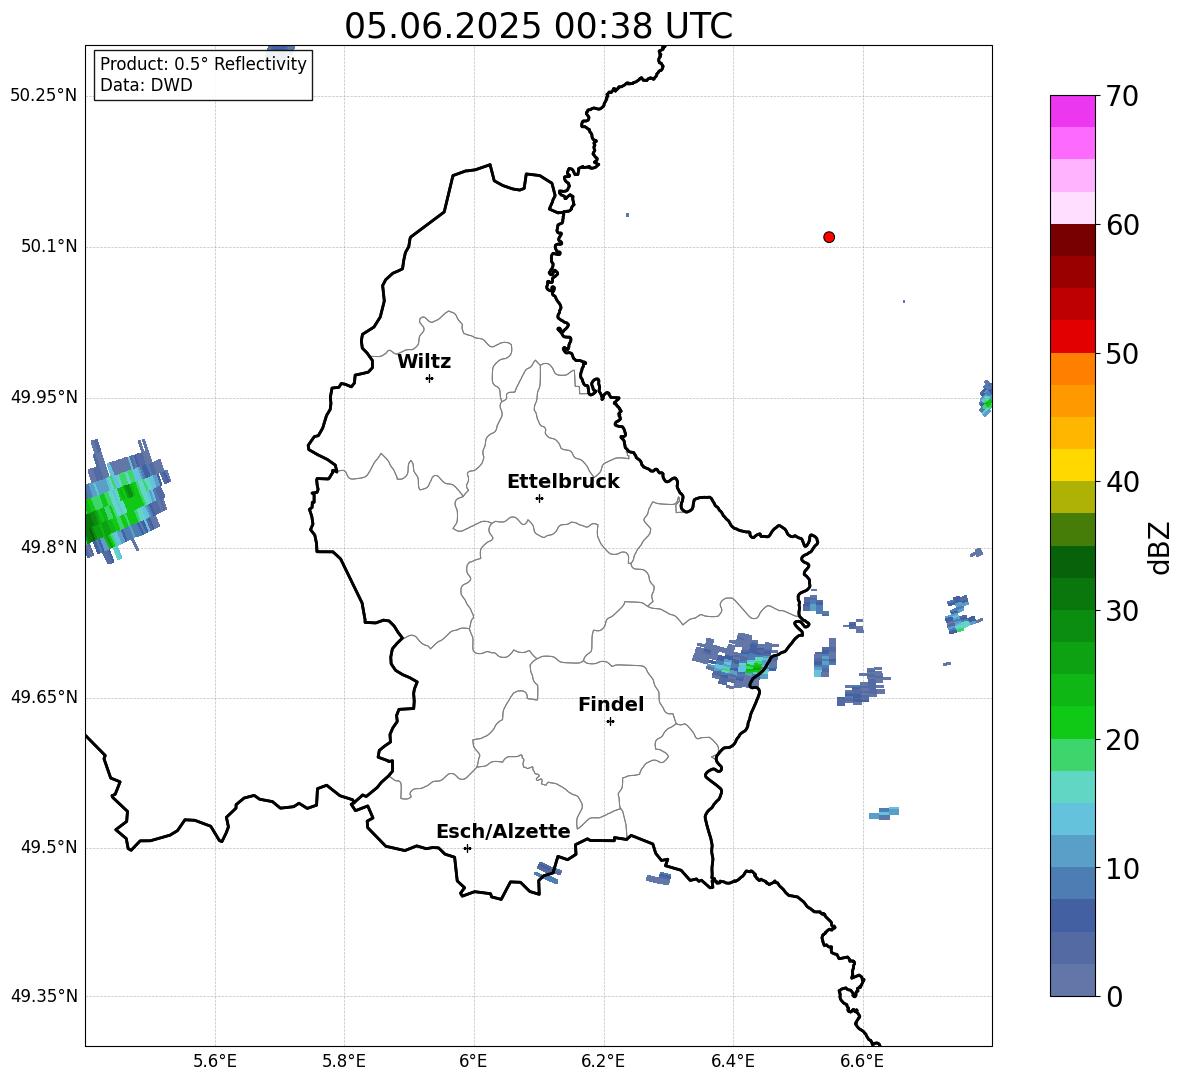1184x1081 pixels.
Task: Click the 60 colorbar tick label
Action: [x=1121, y=225]
